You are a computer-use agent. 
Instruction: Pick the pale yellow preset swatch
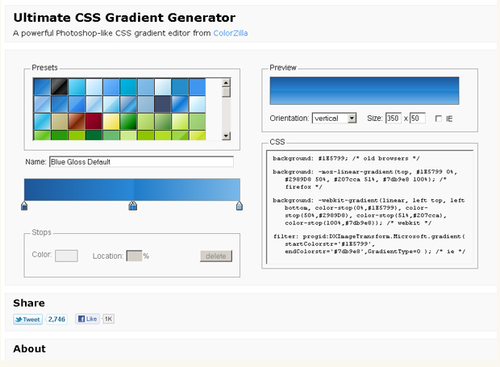click(111, 121)
